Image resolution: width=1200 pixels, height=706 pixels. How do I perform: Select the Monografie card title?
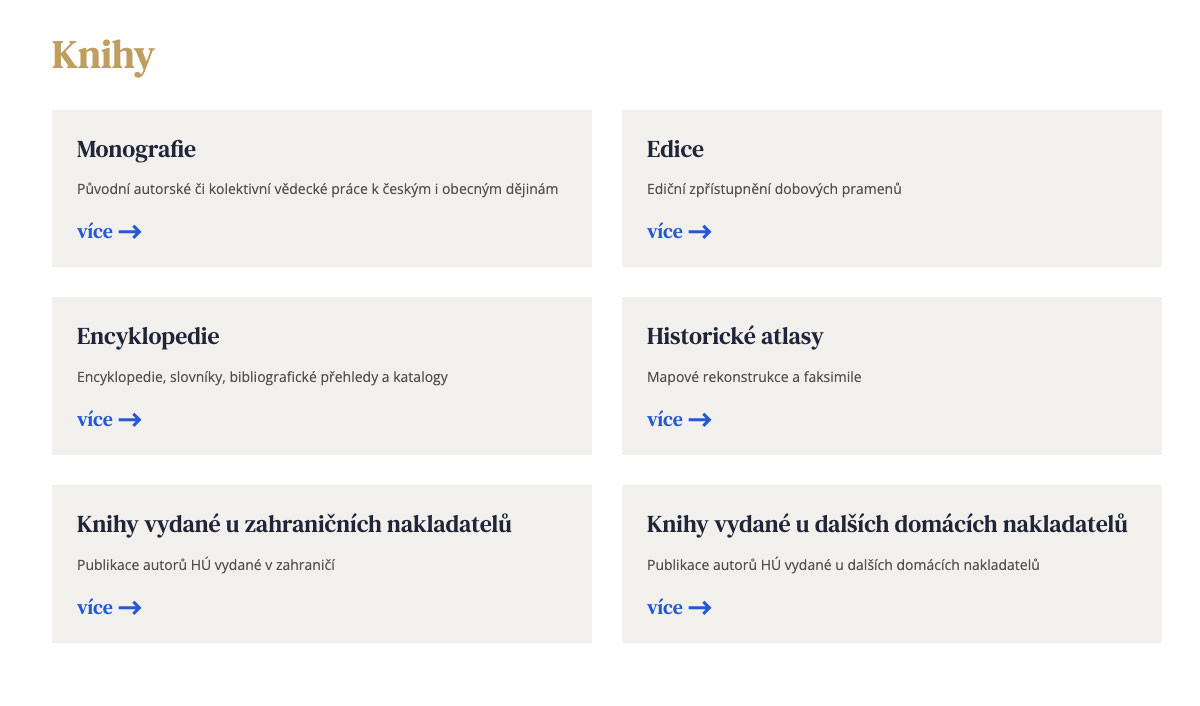[x=136, y=149]
